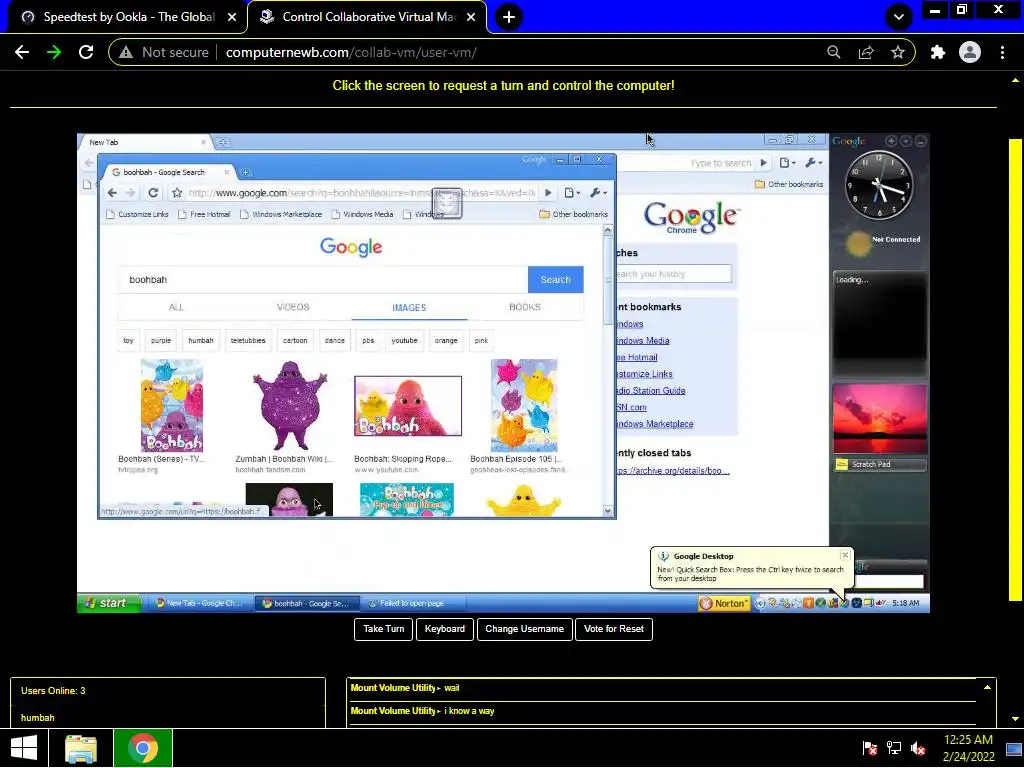This screenshot has width=1024, height=768.
Task: Click the Vote for Reset button
Action: click(614, 629)
